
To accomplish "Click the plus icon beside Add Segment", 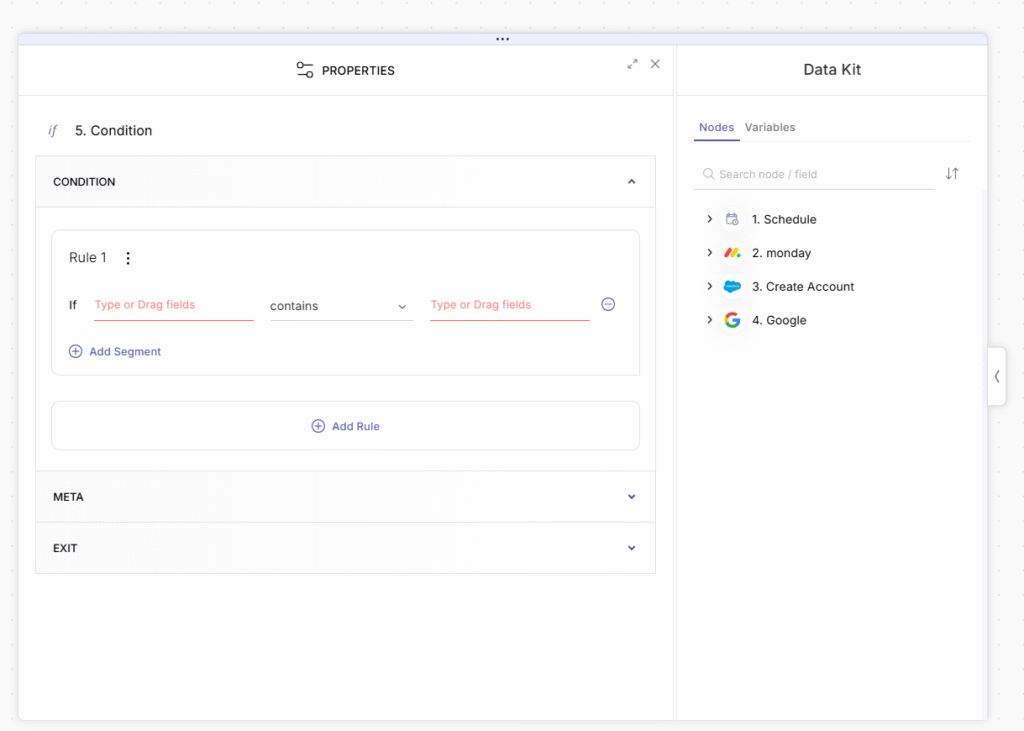I will [x=76, y=351].
